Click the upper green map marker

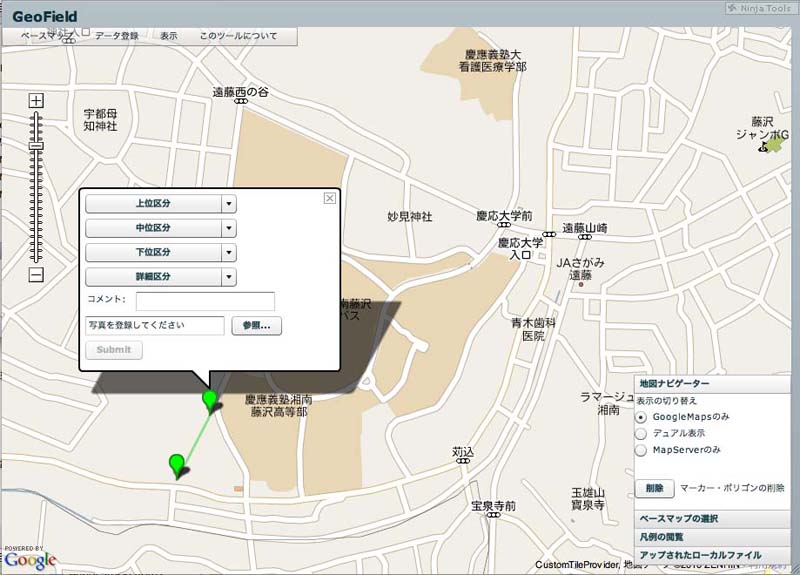click(x=209, y=400)
